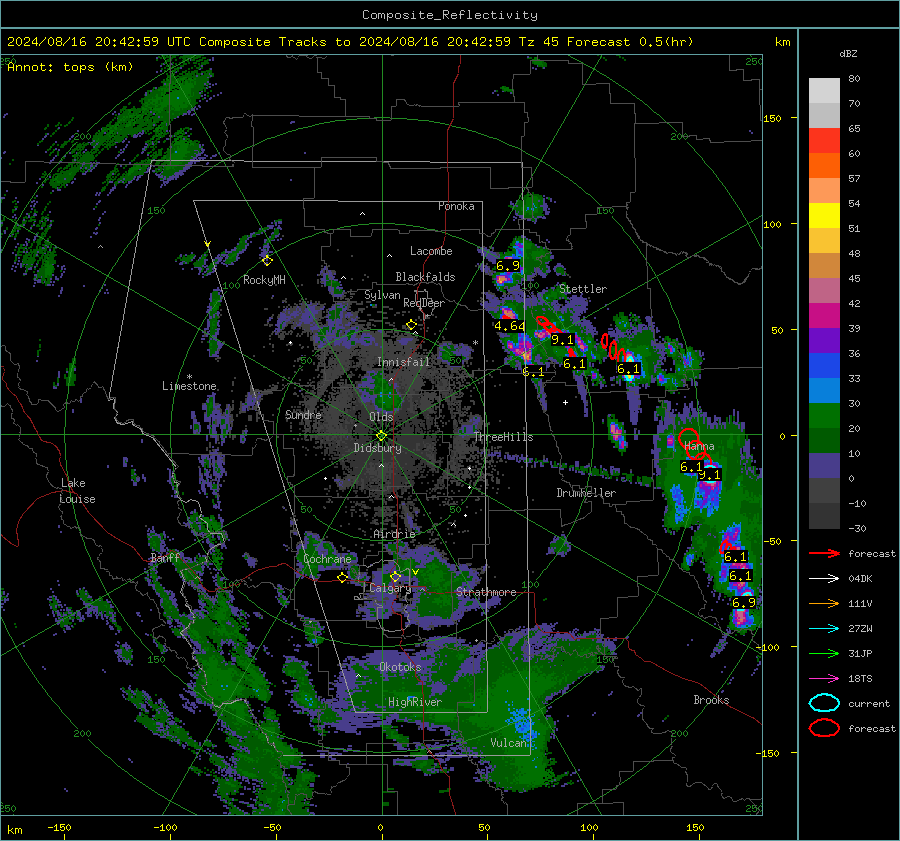Click the Sylvan label
The image size is (900, 841).
382,295
